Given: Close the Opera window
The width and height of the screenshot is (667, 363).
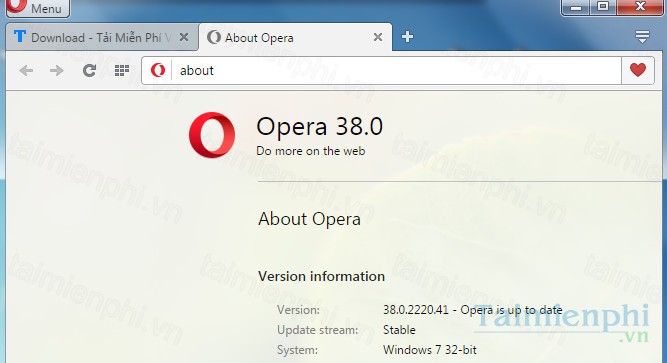Looking at the screenshot, I should click(x=640, y=6).
